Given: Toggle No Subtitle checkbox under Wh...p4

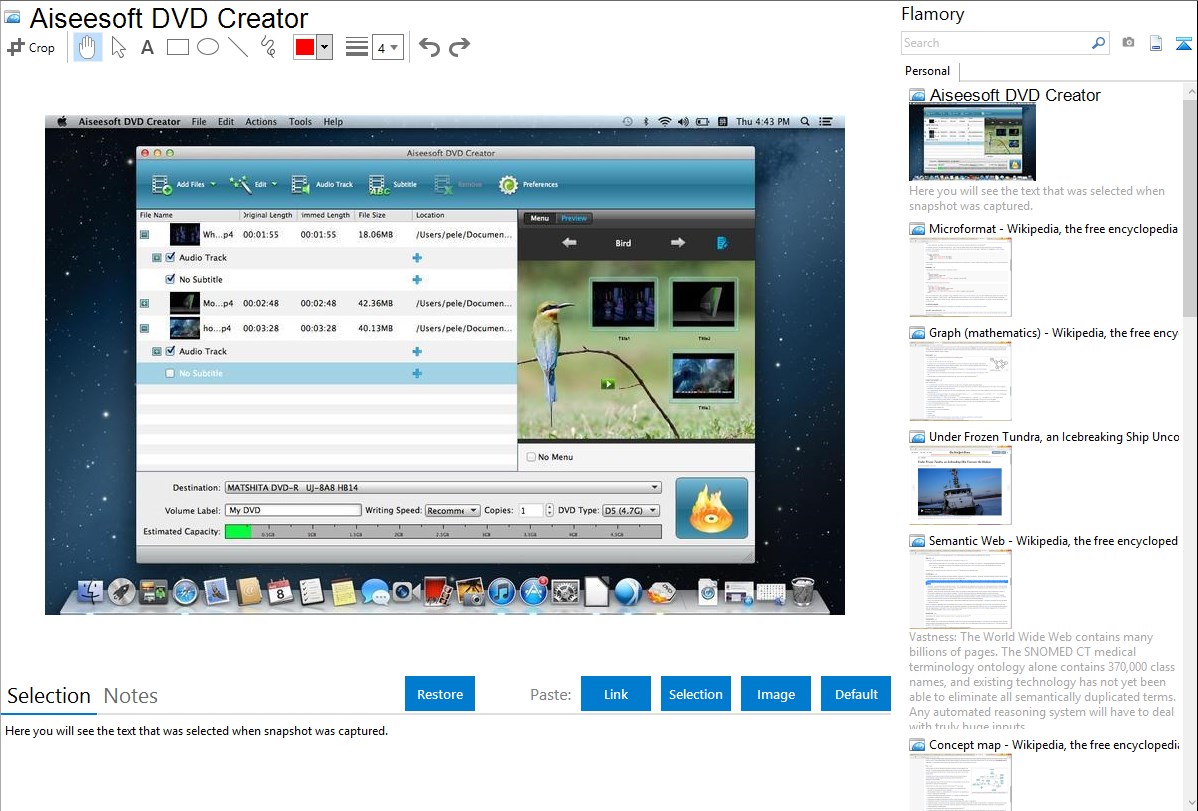Looking at the screenshot, I should click(x=170, y=279).
